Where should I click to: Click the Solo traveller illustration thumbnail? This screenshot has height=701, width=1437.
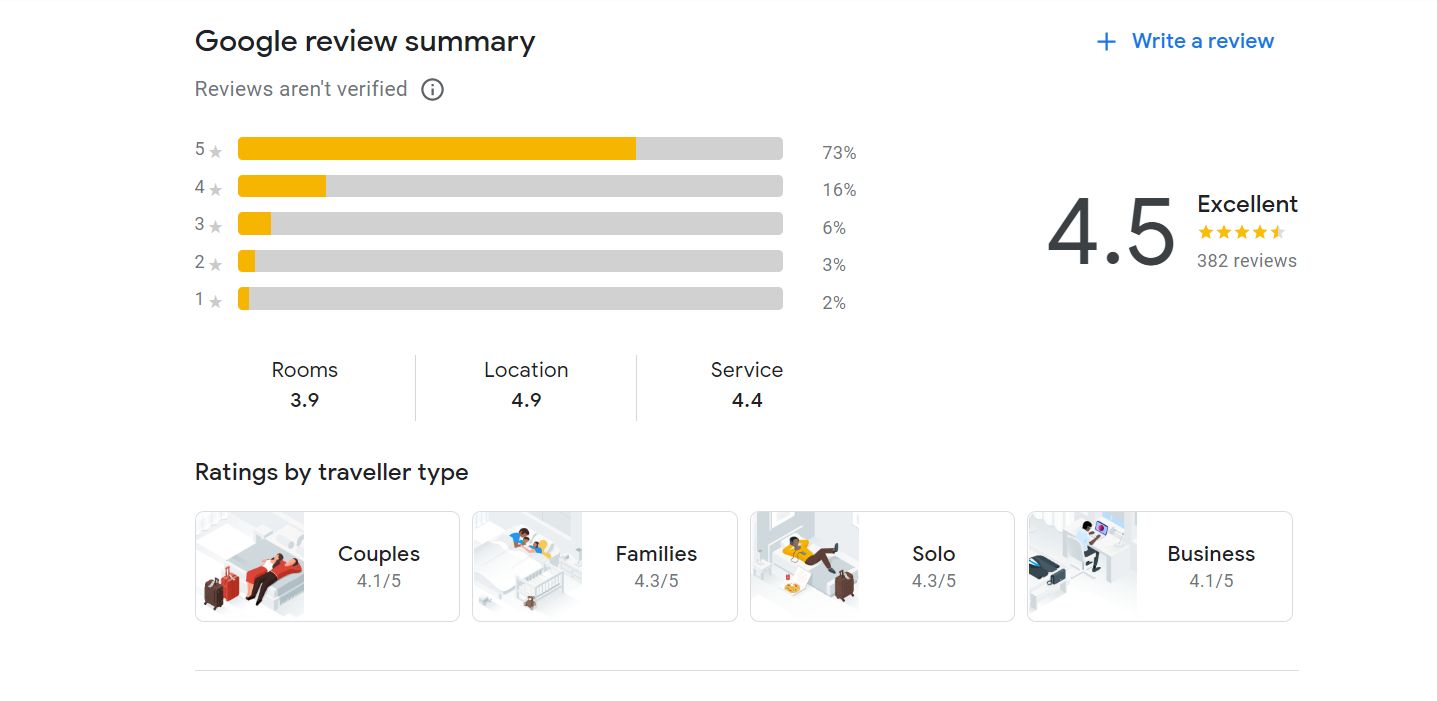tap(805, 567)
